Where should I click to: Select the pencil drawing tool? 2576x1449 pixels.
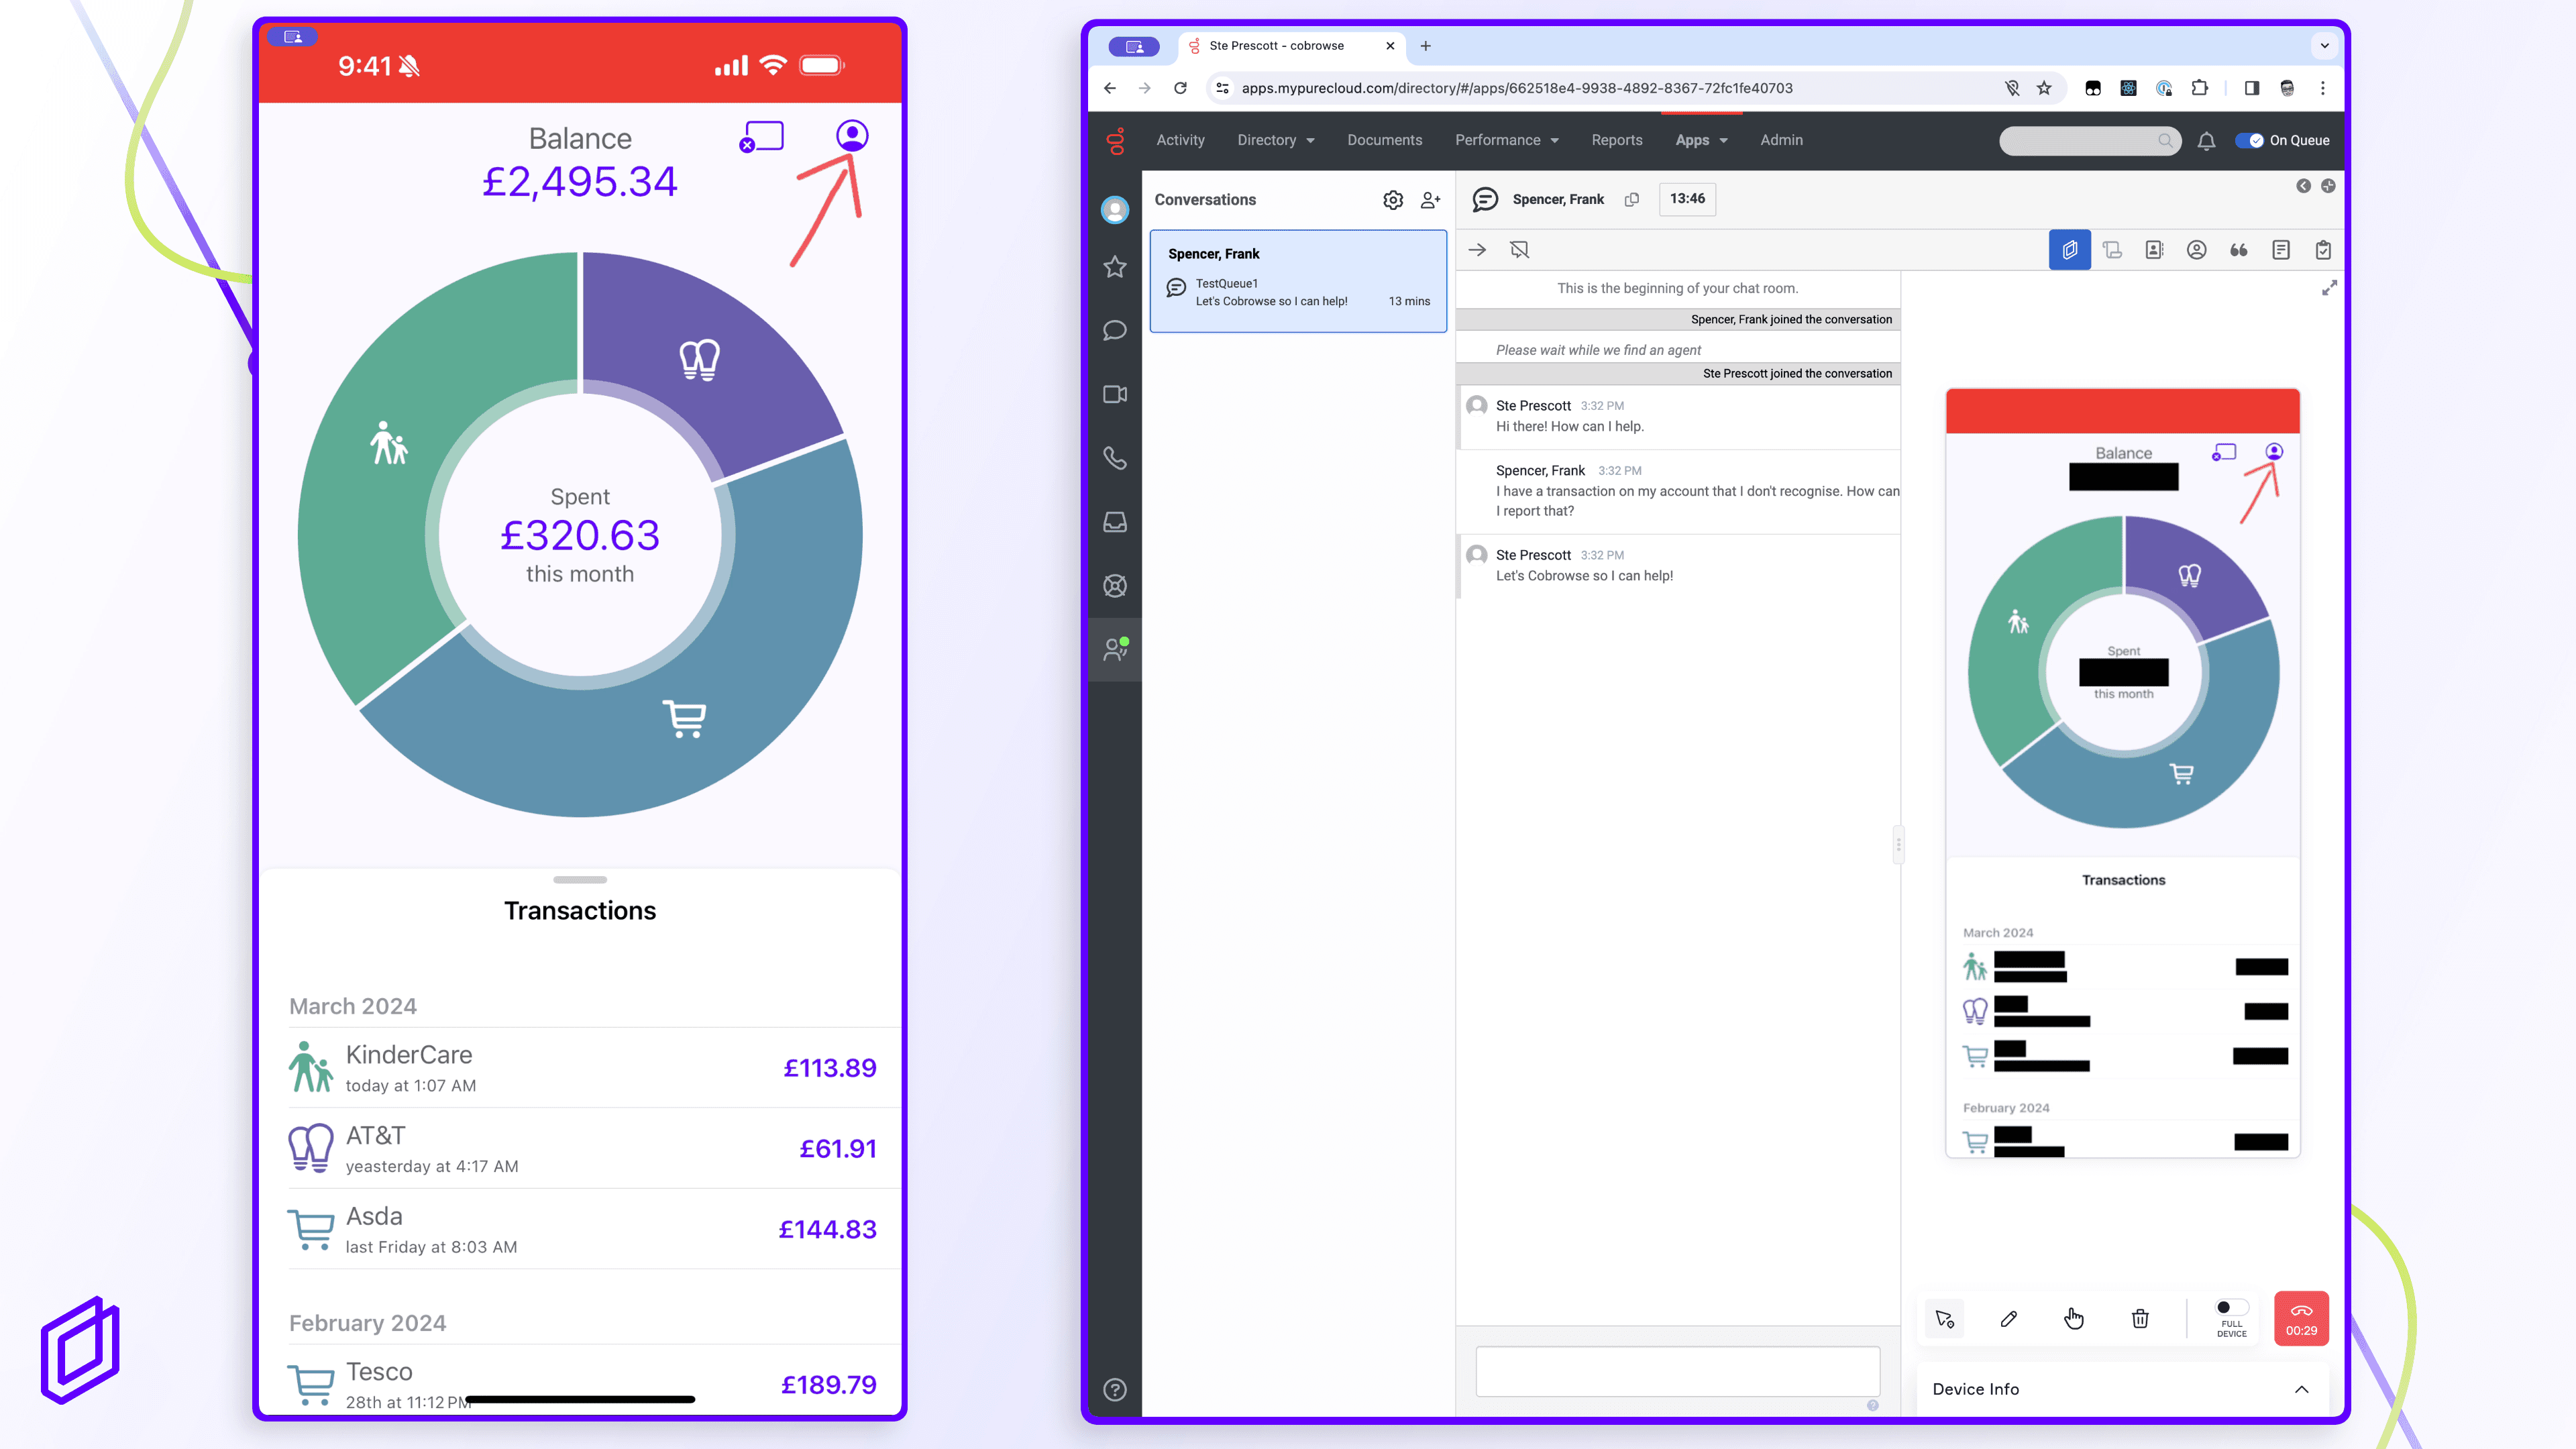pos(2009,1319)
